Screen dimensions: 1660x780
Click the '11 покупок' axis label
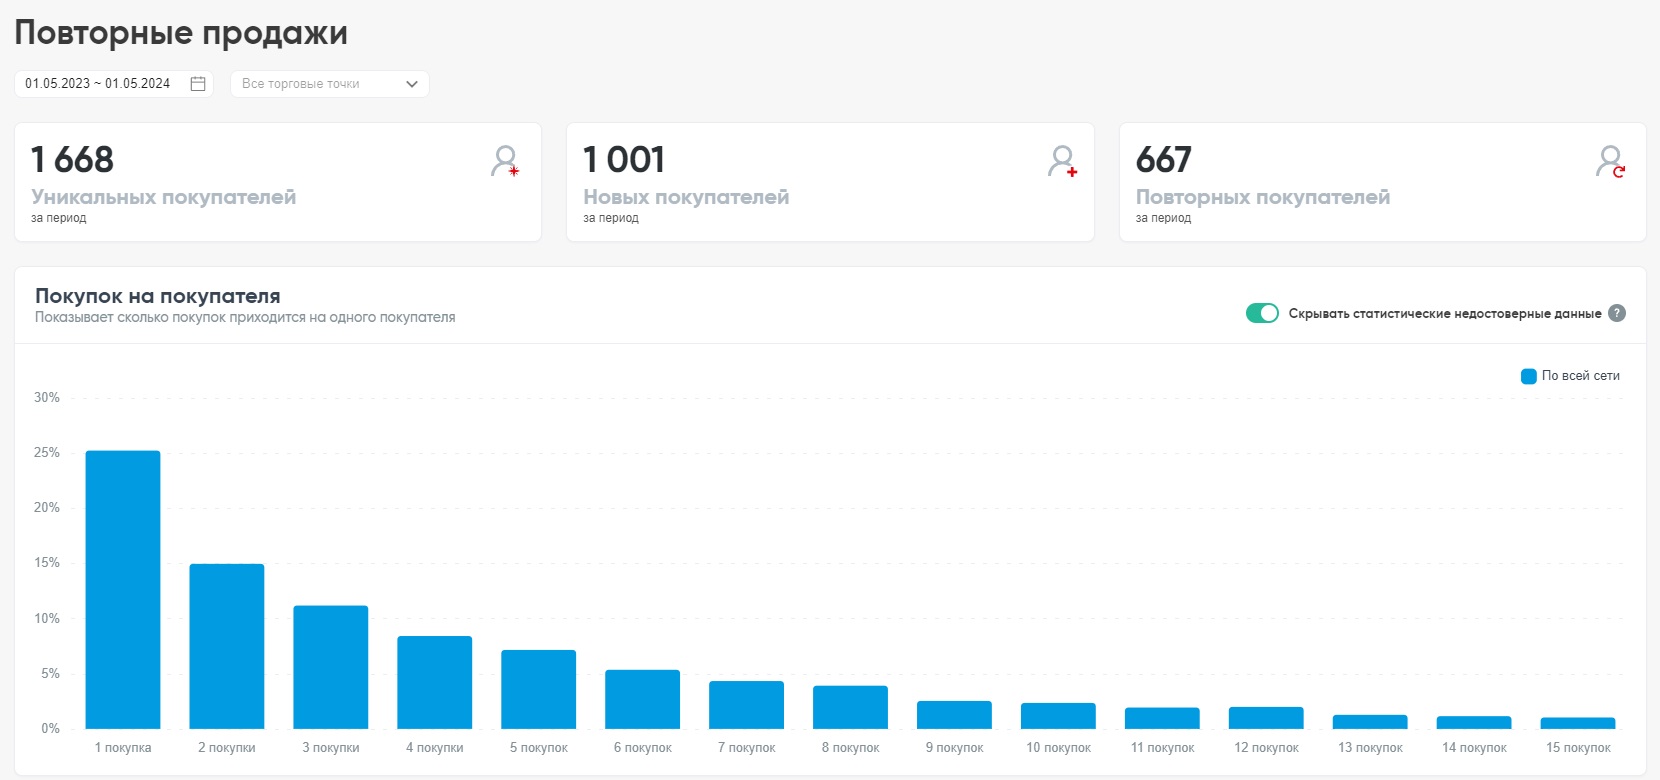click(1163, 748)
